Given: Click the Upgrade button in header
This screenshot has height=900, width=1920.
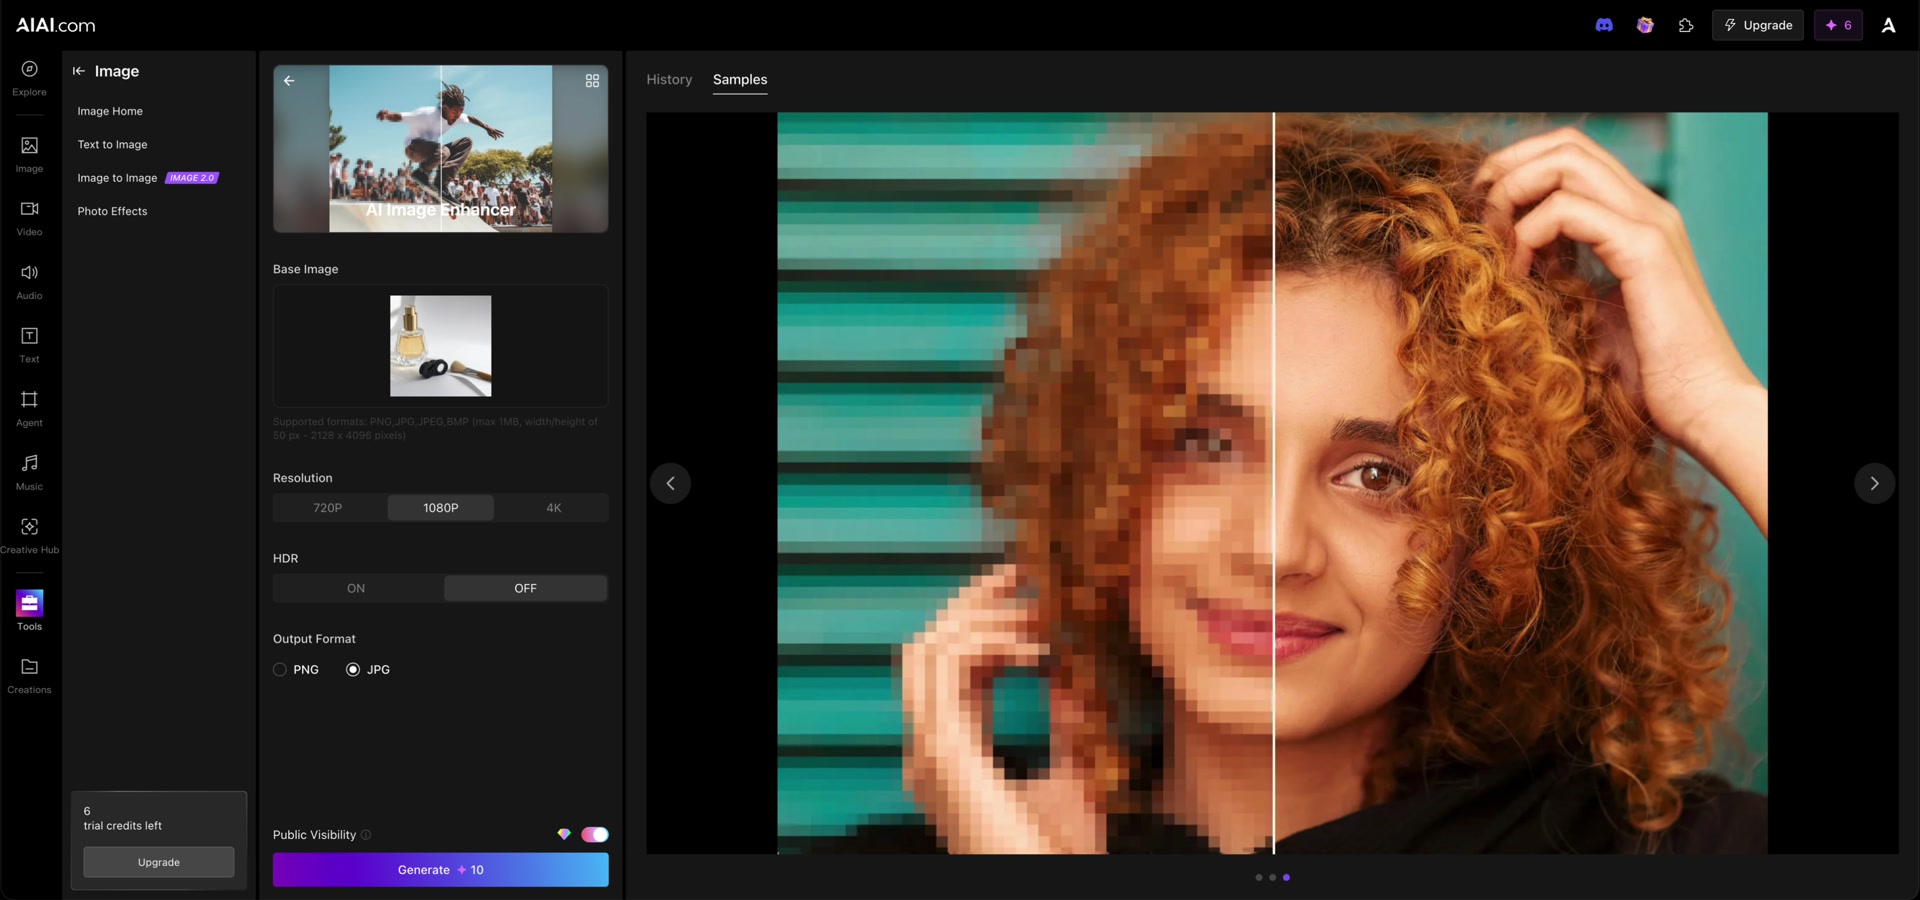Looking at the screenshot, I should point(1758,25).
